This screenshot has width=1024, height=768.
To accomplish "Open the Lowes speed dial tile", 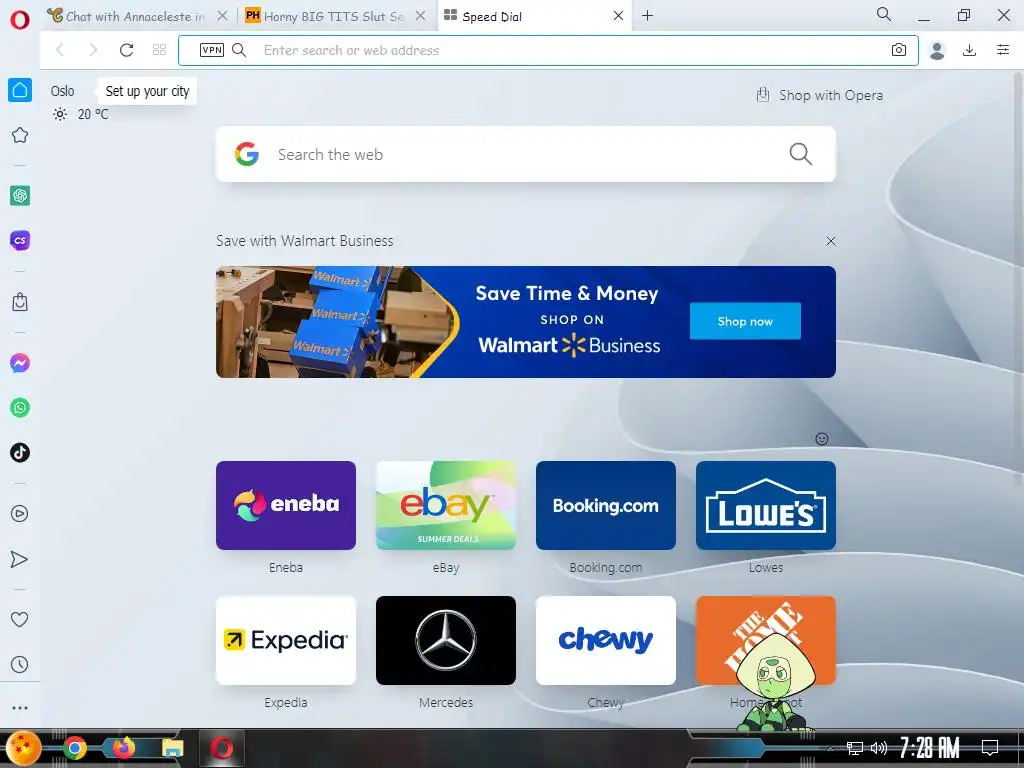I will (766, 505).
